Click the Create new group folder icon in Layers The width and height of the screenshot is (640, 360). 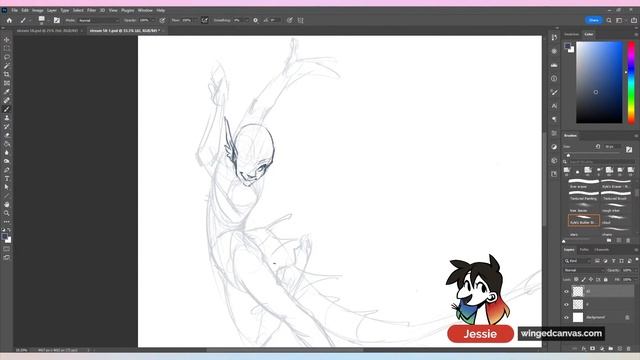point(611,349)
